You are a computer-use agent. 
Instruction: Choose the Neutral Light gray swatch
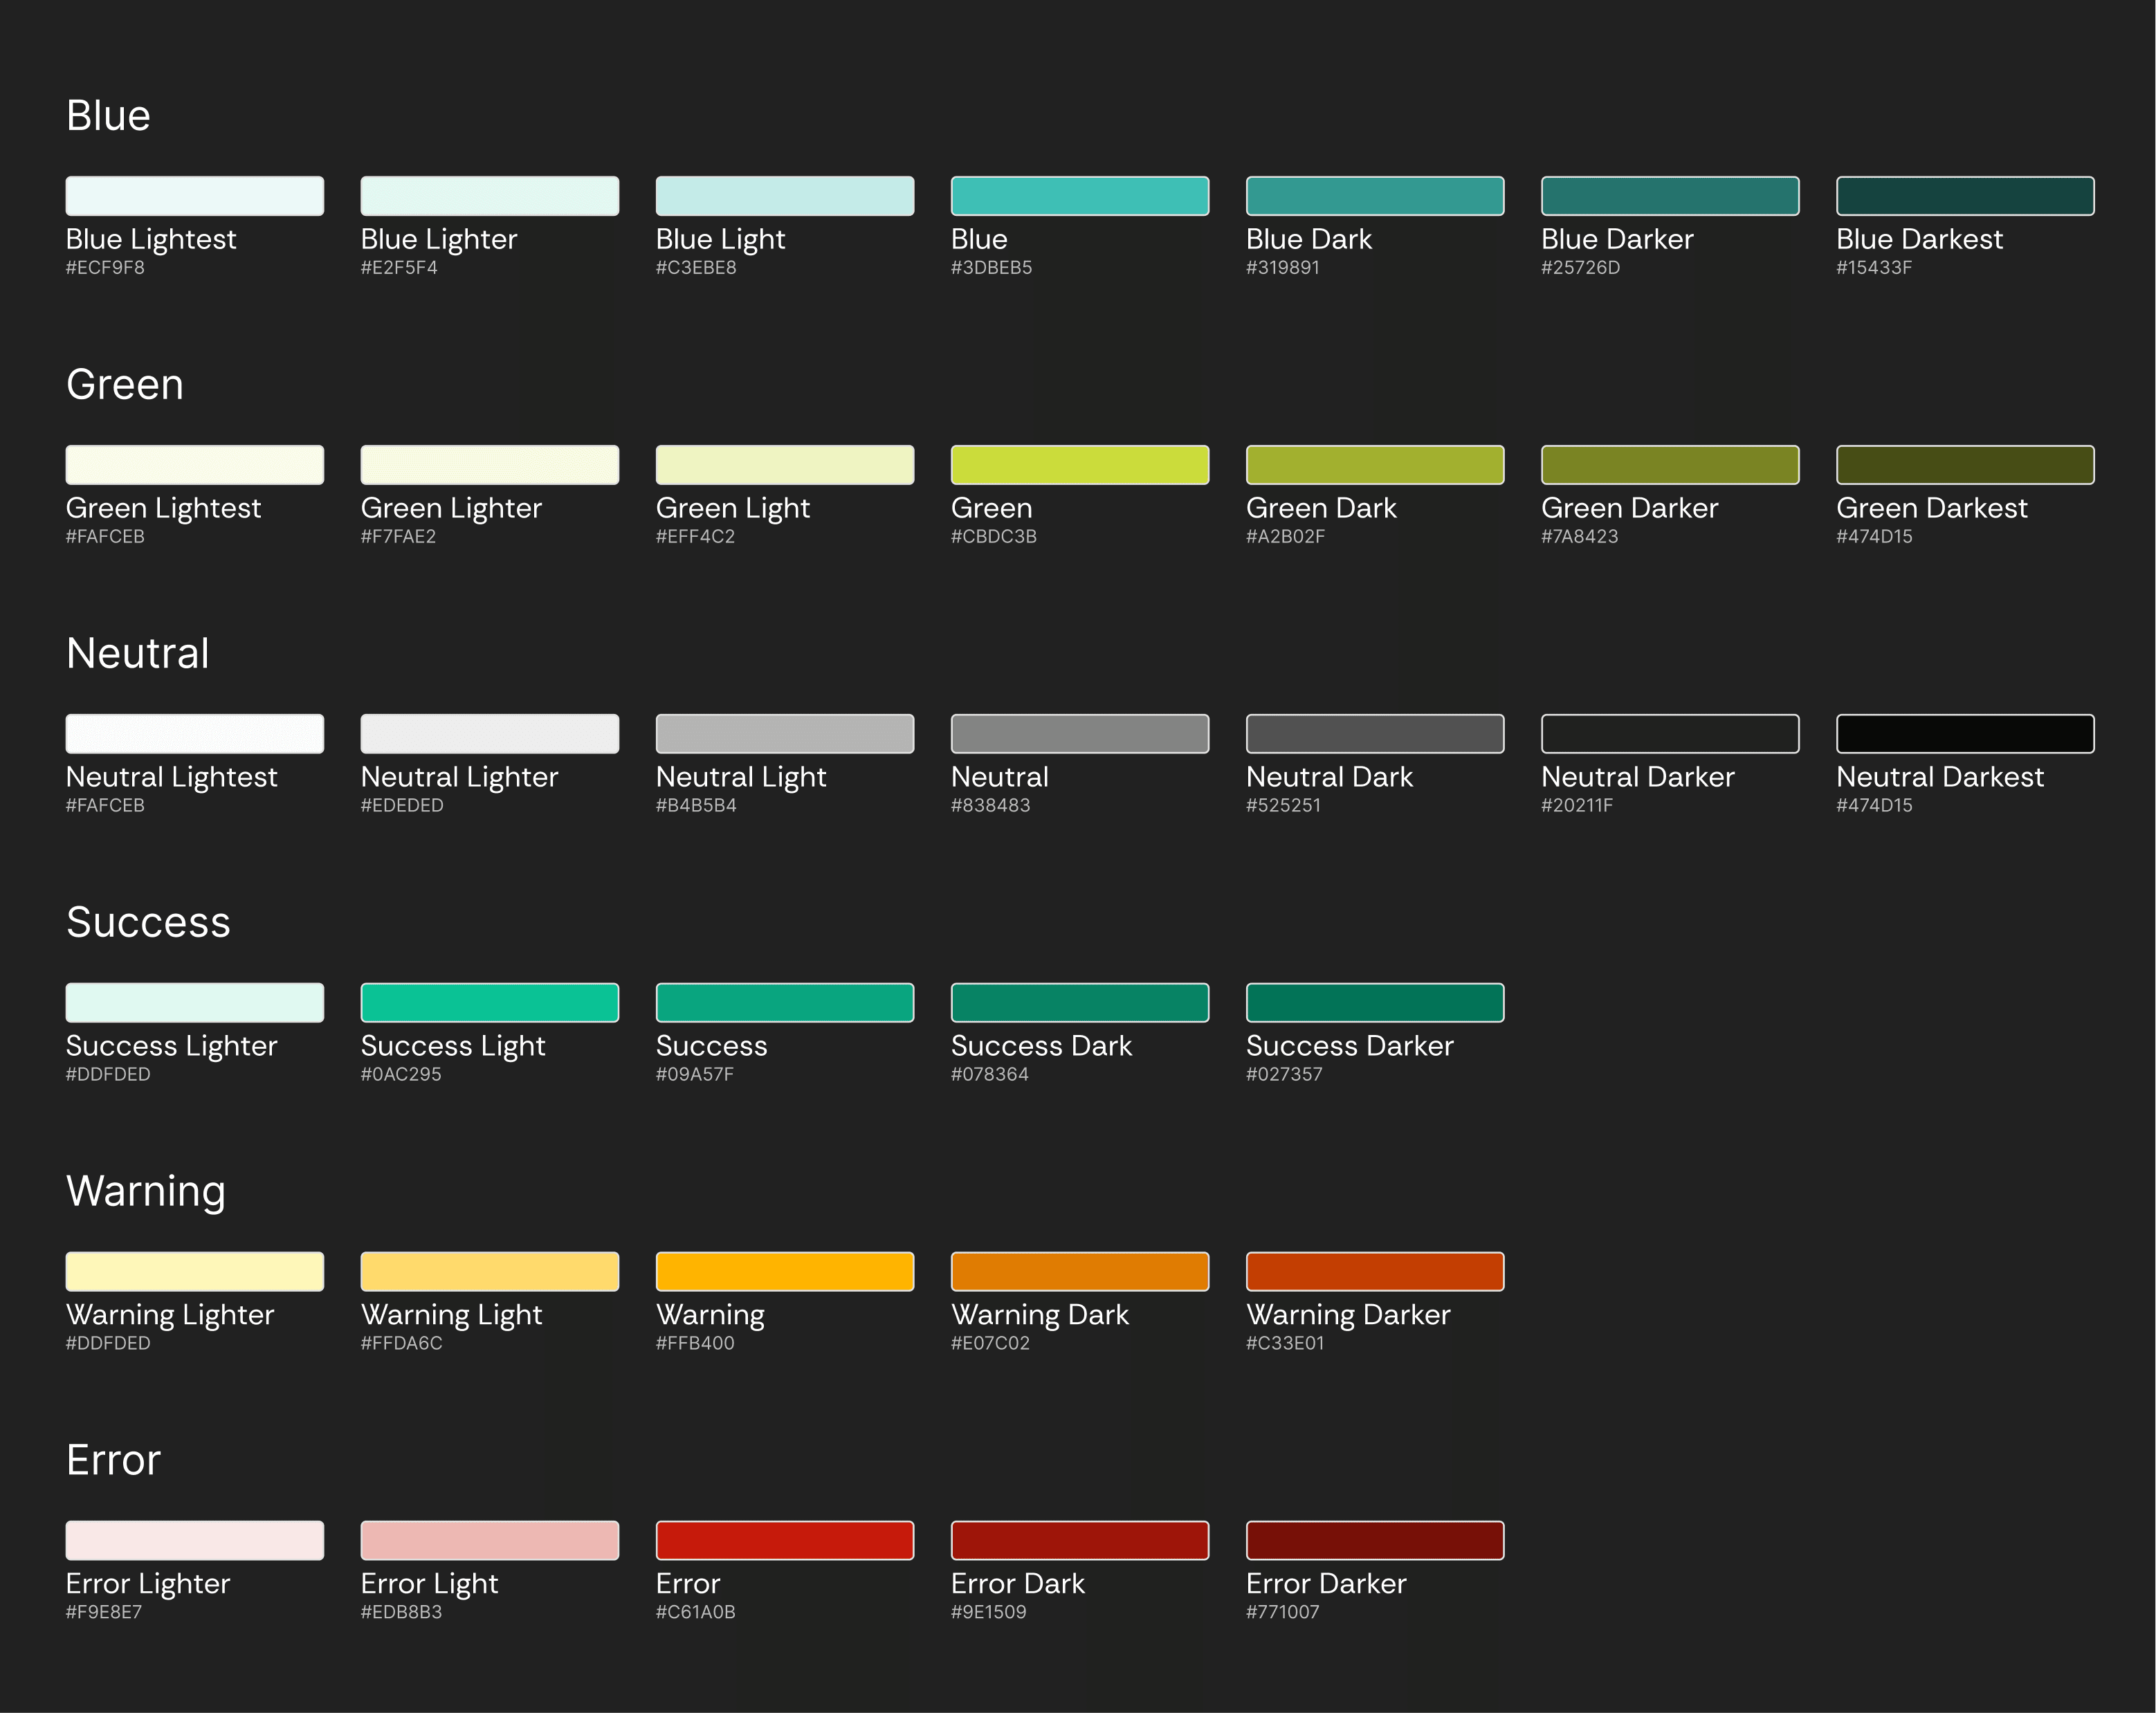pos(784,734)
